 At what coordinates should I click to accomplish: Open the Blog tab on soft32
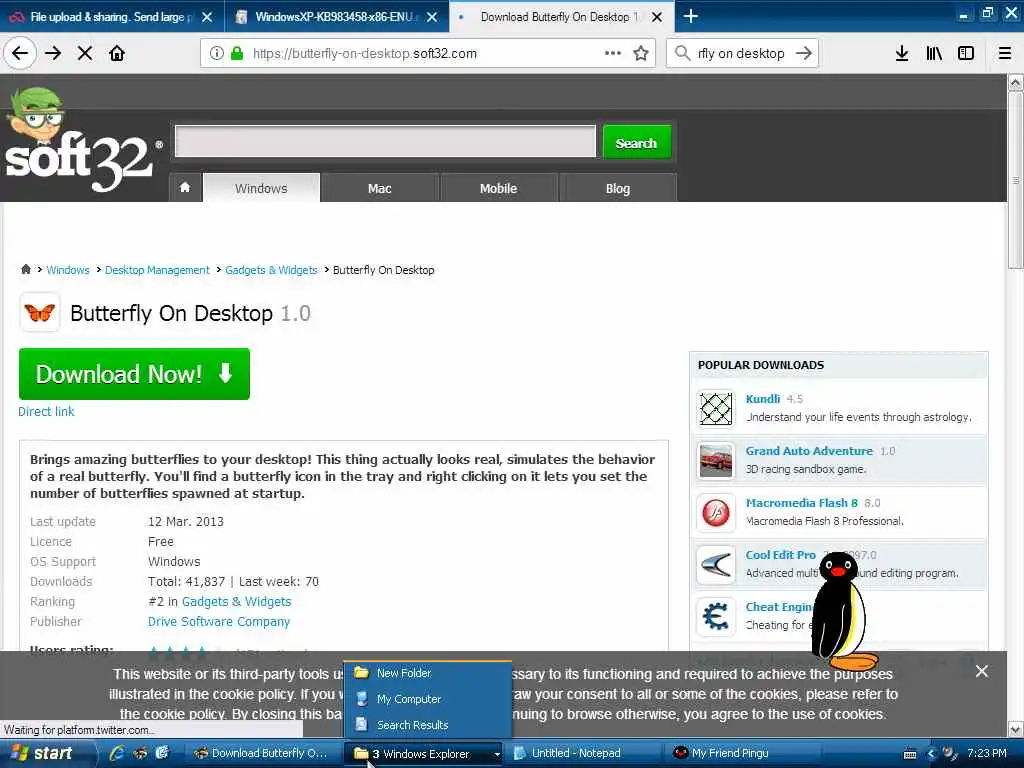click(x=617, y=188)
